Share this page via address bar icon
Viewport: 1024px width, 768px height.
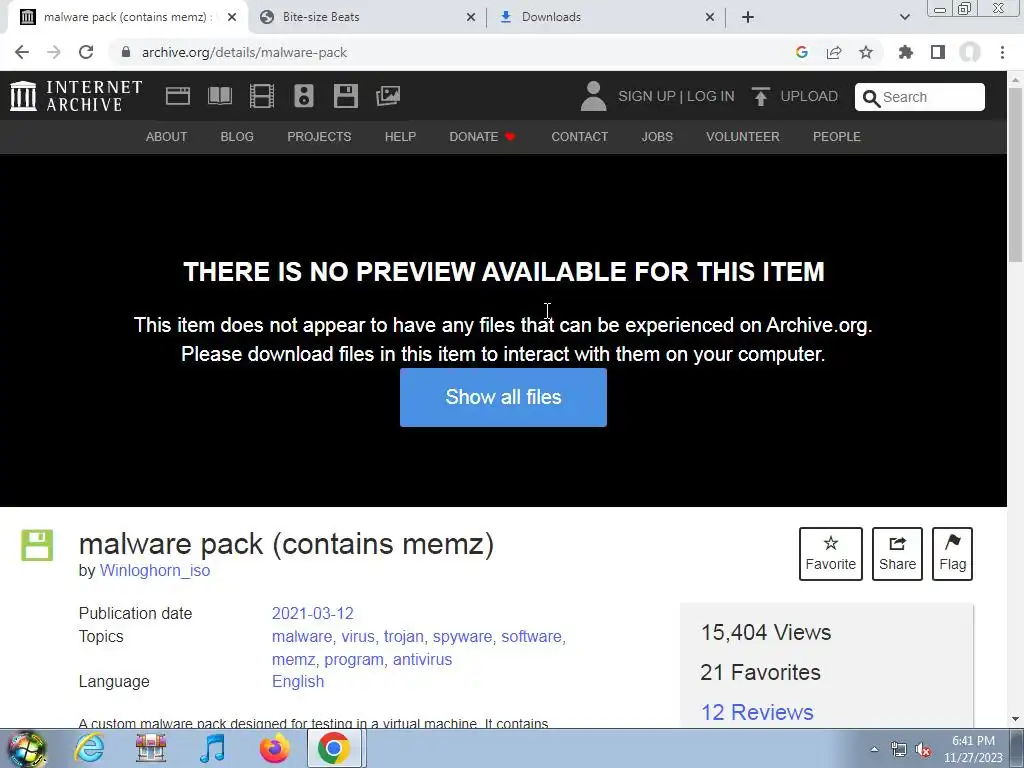click(834, 52)
